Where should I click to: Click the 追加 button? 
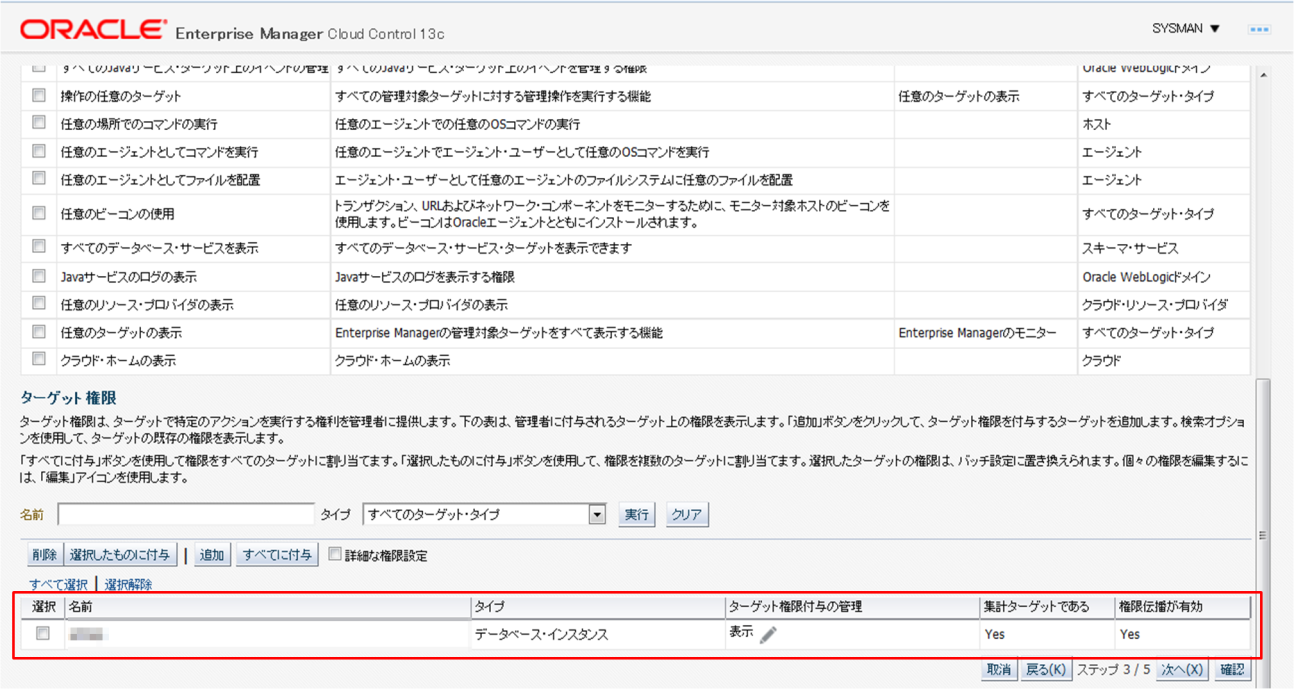(212, 555)
